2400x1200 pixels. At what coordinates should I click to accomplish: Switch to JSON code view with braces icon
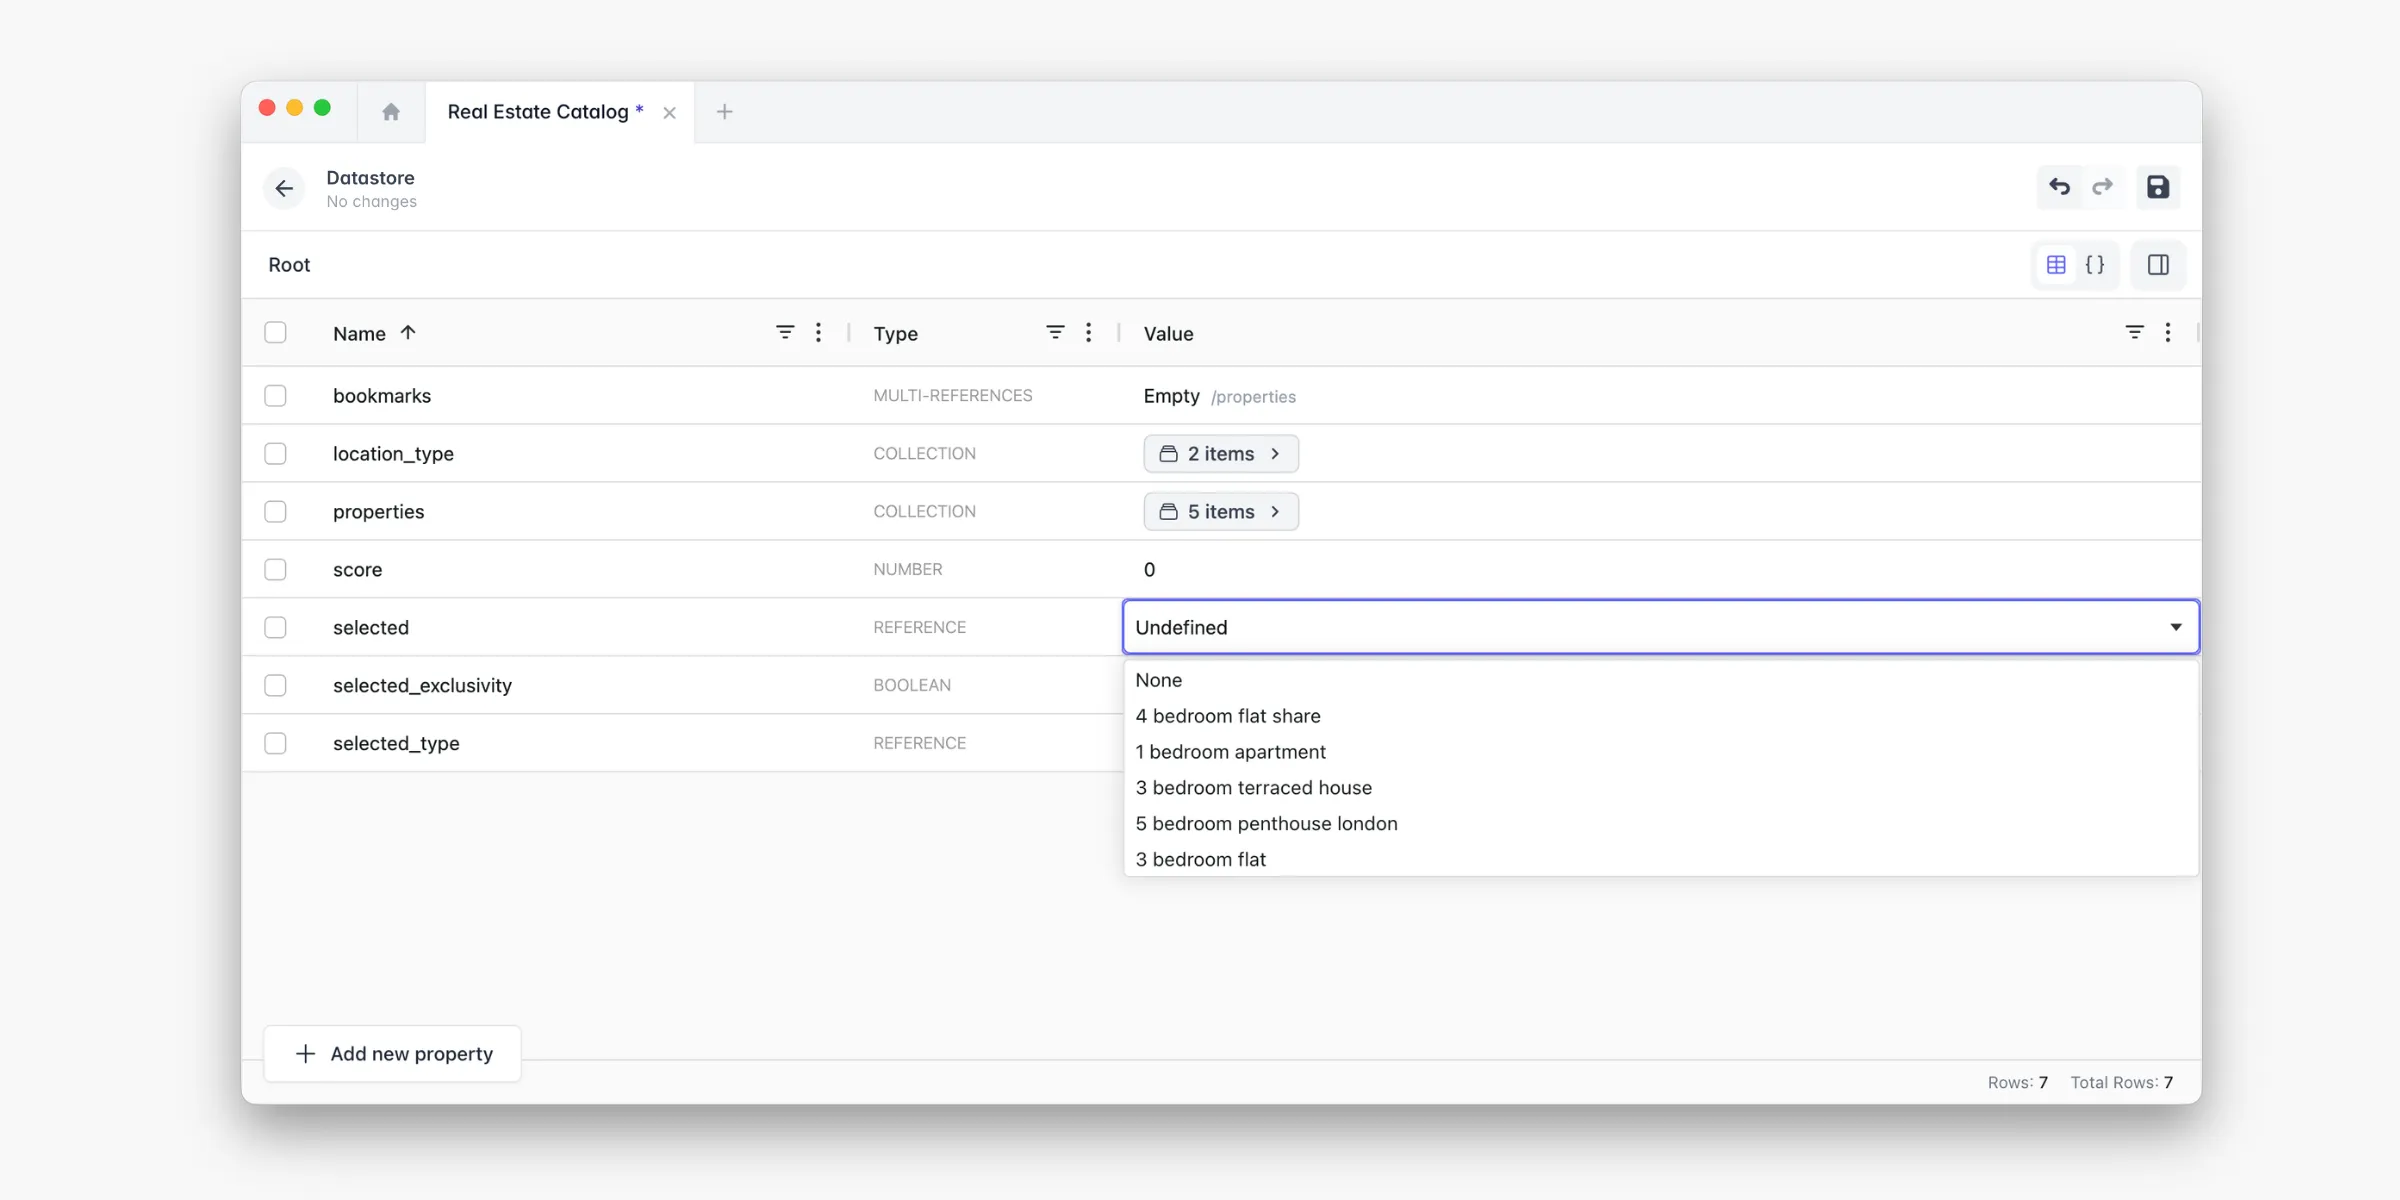[x=2097, y=264]
